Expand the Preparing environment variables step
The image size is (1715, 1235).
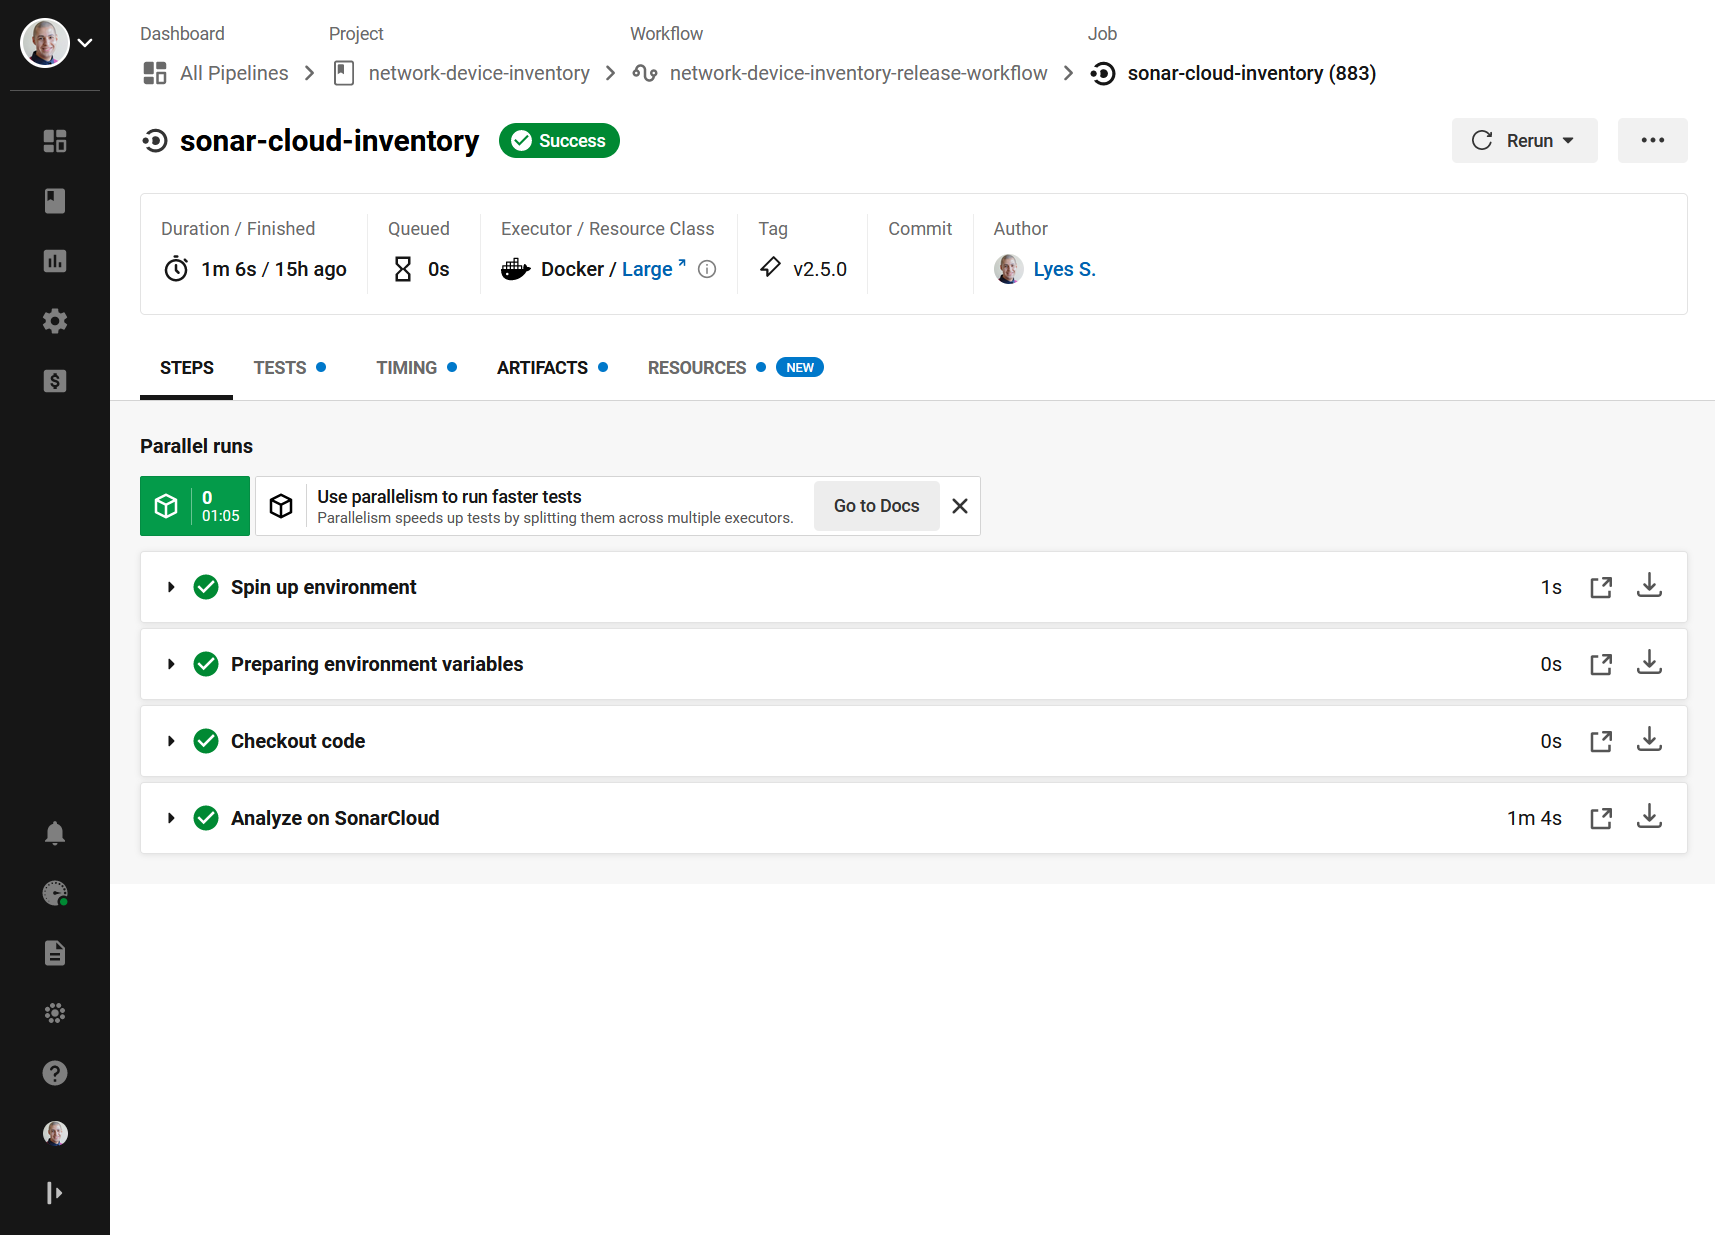coord(171,664)
